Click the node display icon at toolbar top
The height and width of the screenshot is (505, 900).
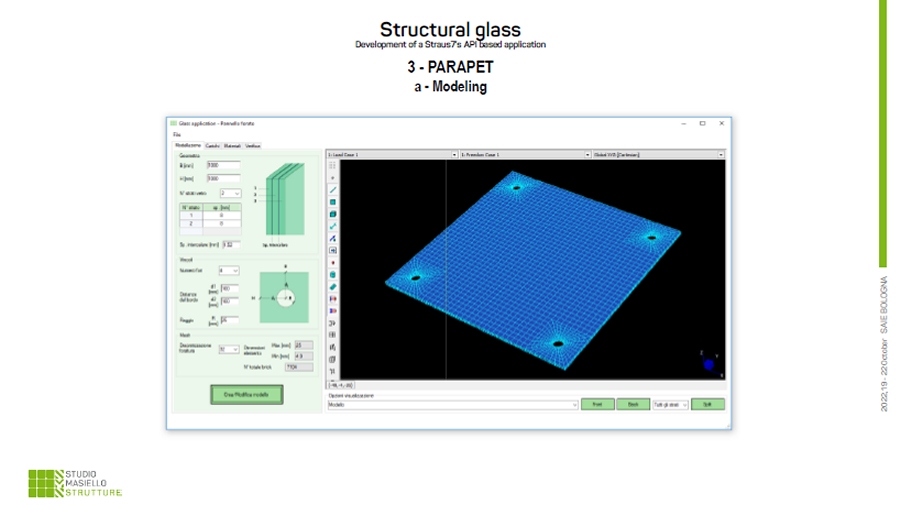pyautogui.click(x=333, y=176)
